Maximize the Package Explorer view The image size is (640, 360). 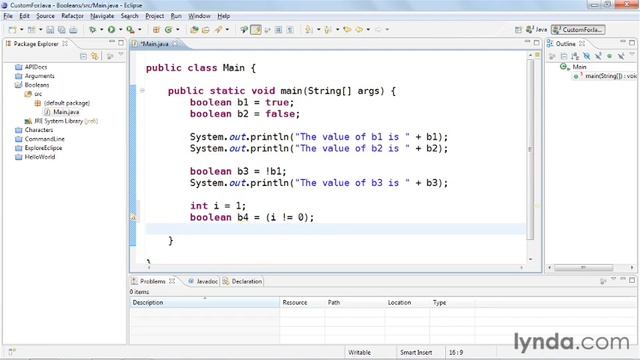121,42
